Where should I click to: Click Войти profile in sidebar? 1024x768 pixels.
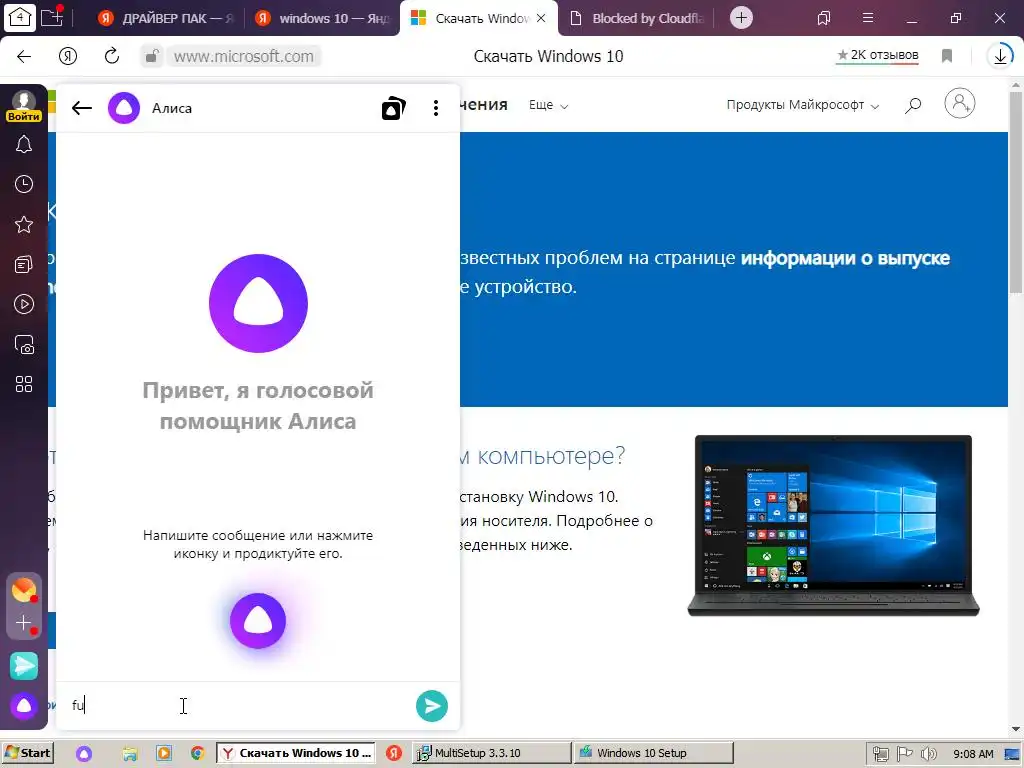coord(24,106)
